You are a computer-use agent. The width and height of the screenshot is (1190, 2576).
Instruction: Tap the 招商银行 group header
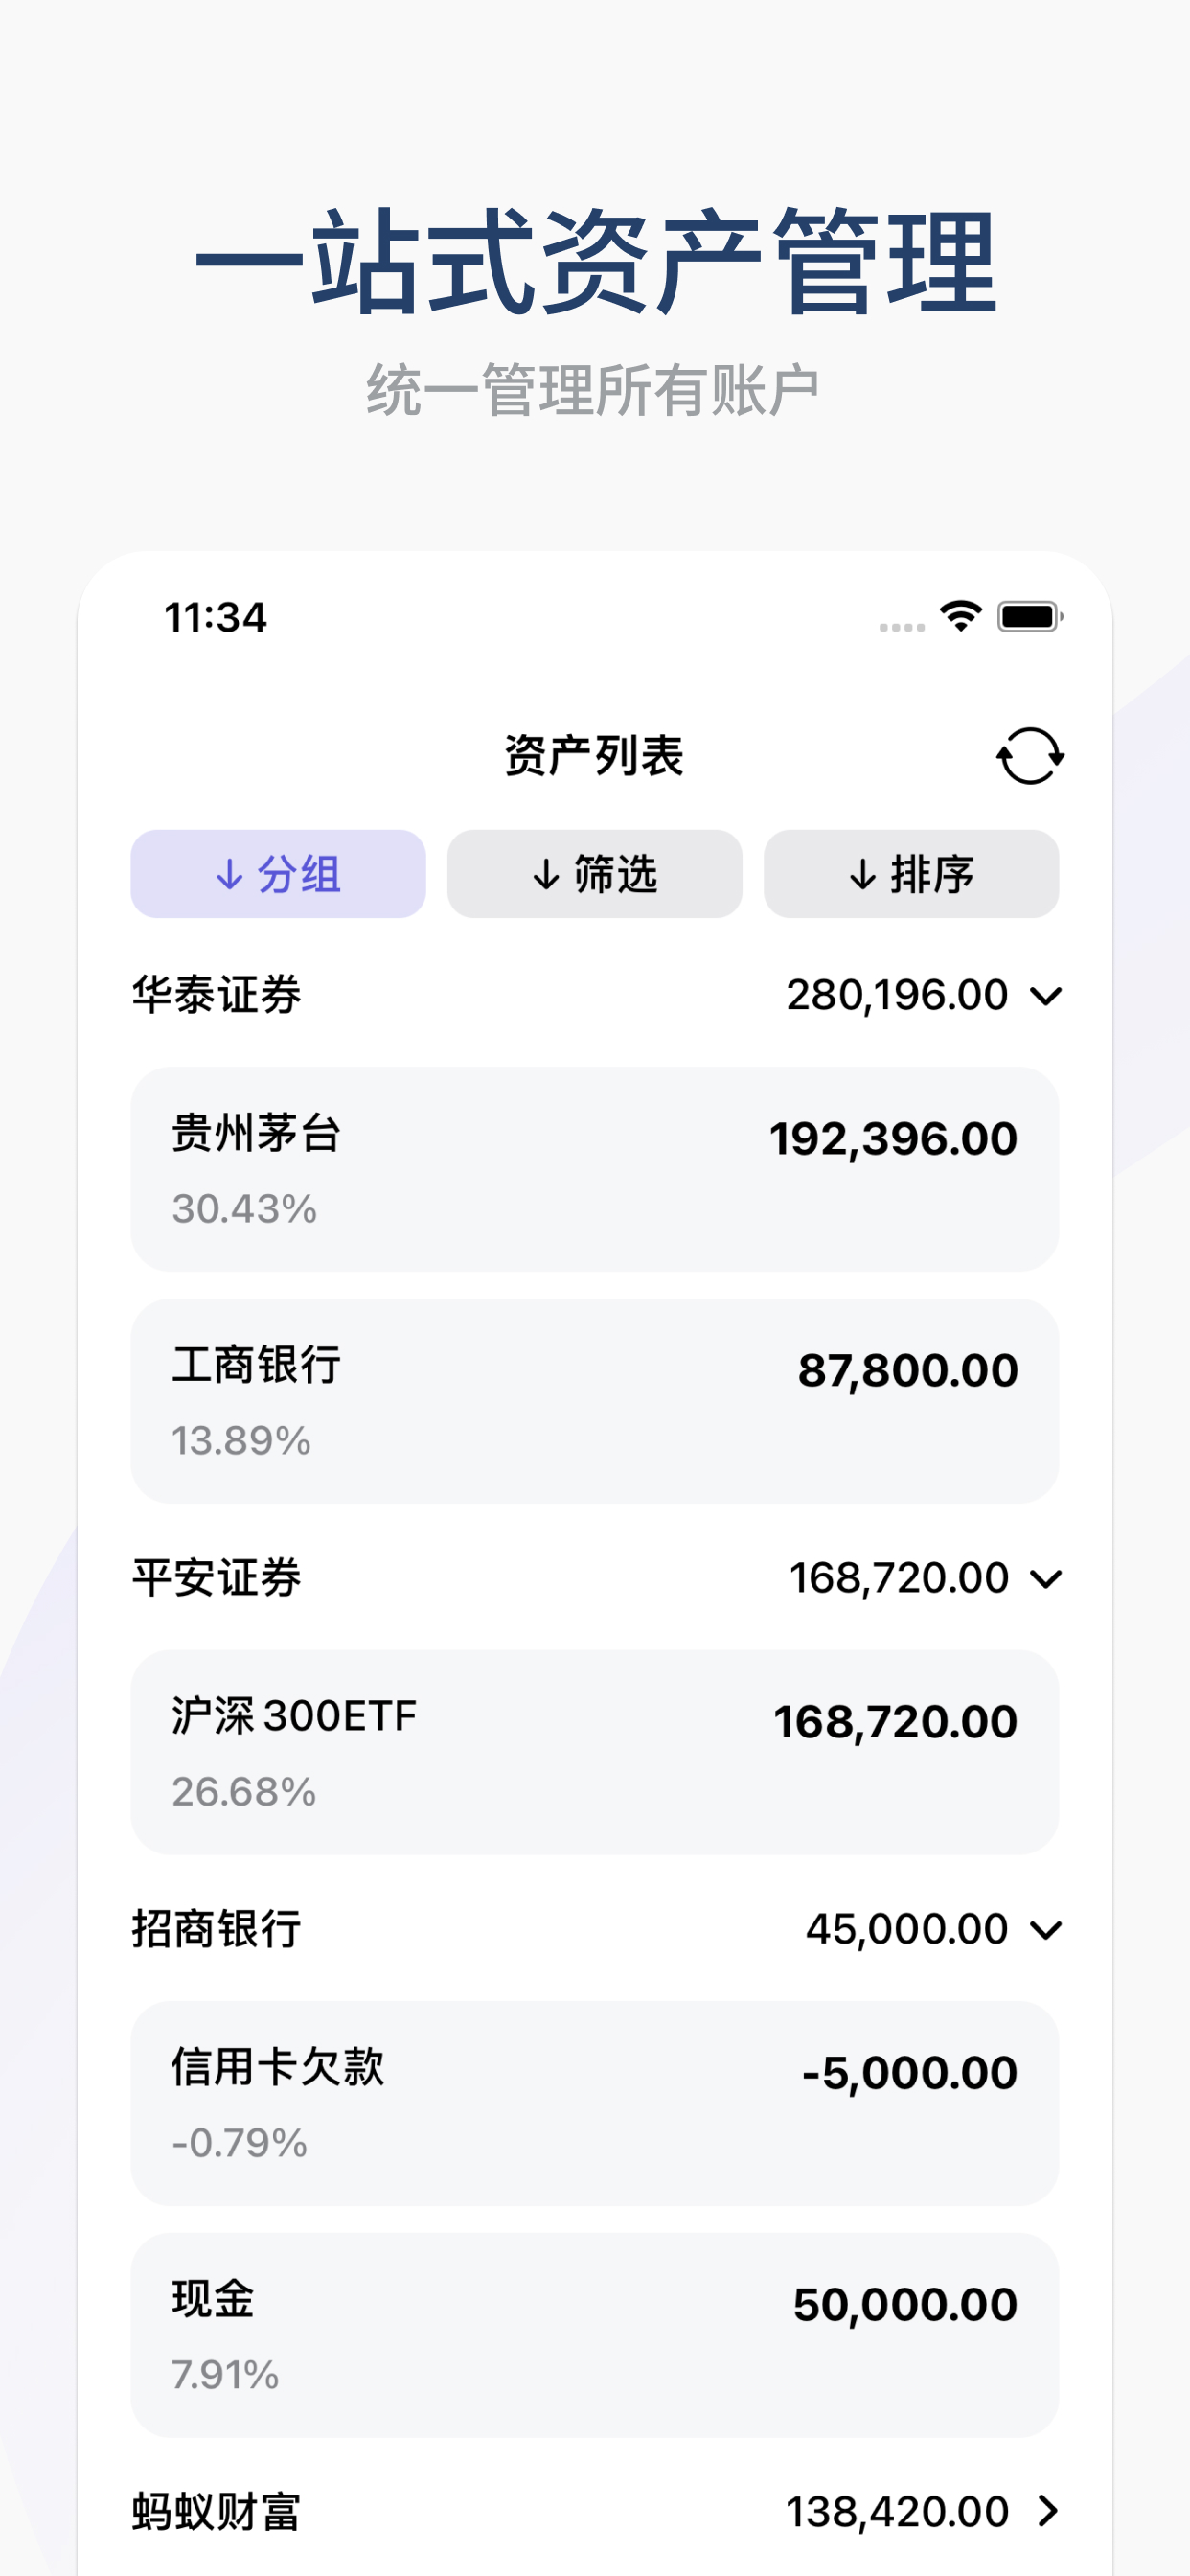pyautogui.click(x=217, y=1930)
